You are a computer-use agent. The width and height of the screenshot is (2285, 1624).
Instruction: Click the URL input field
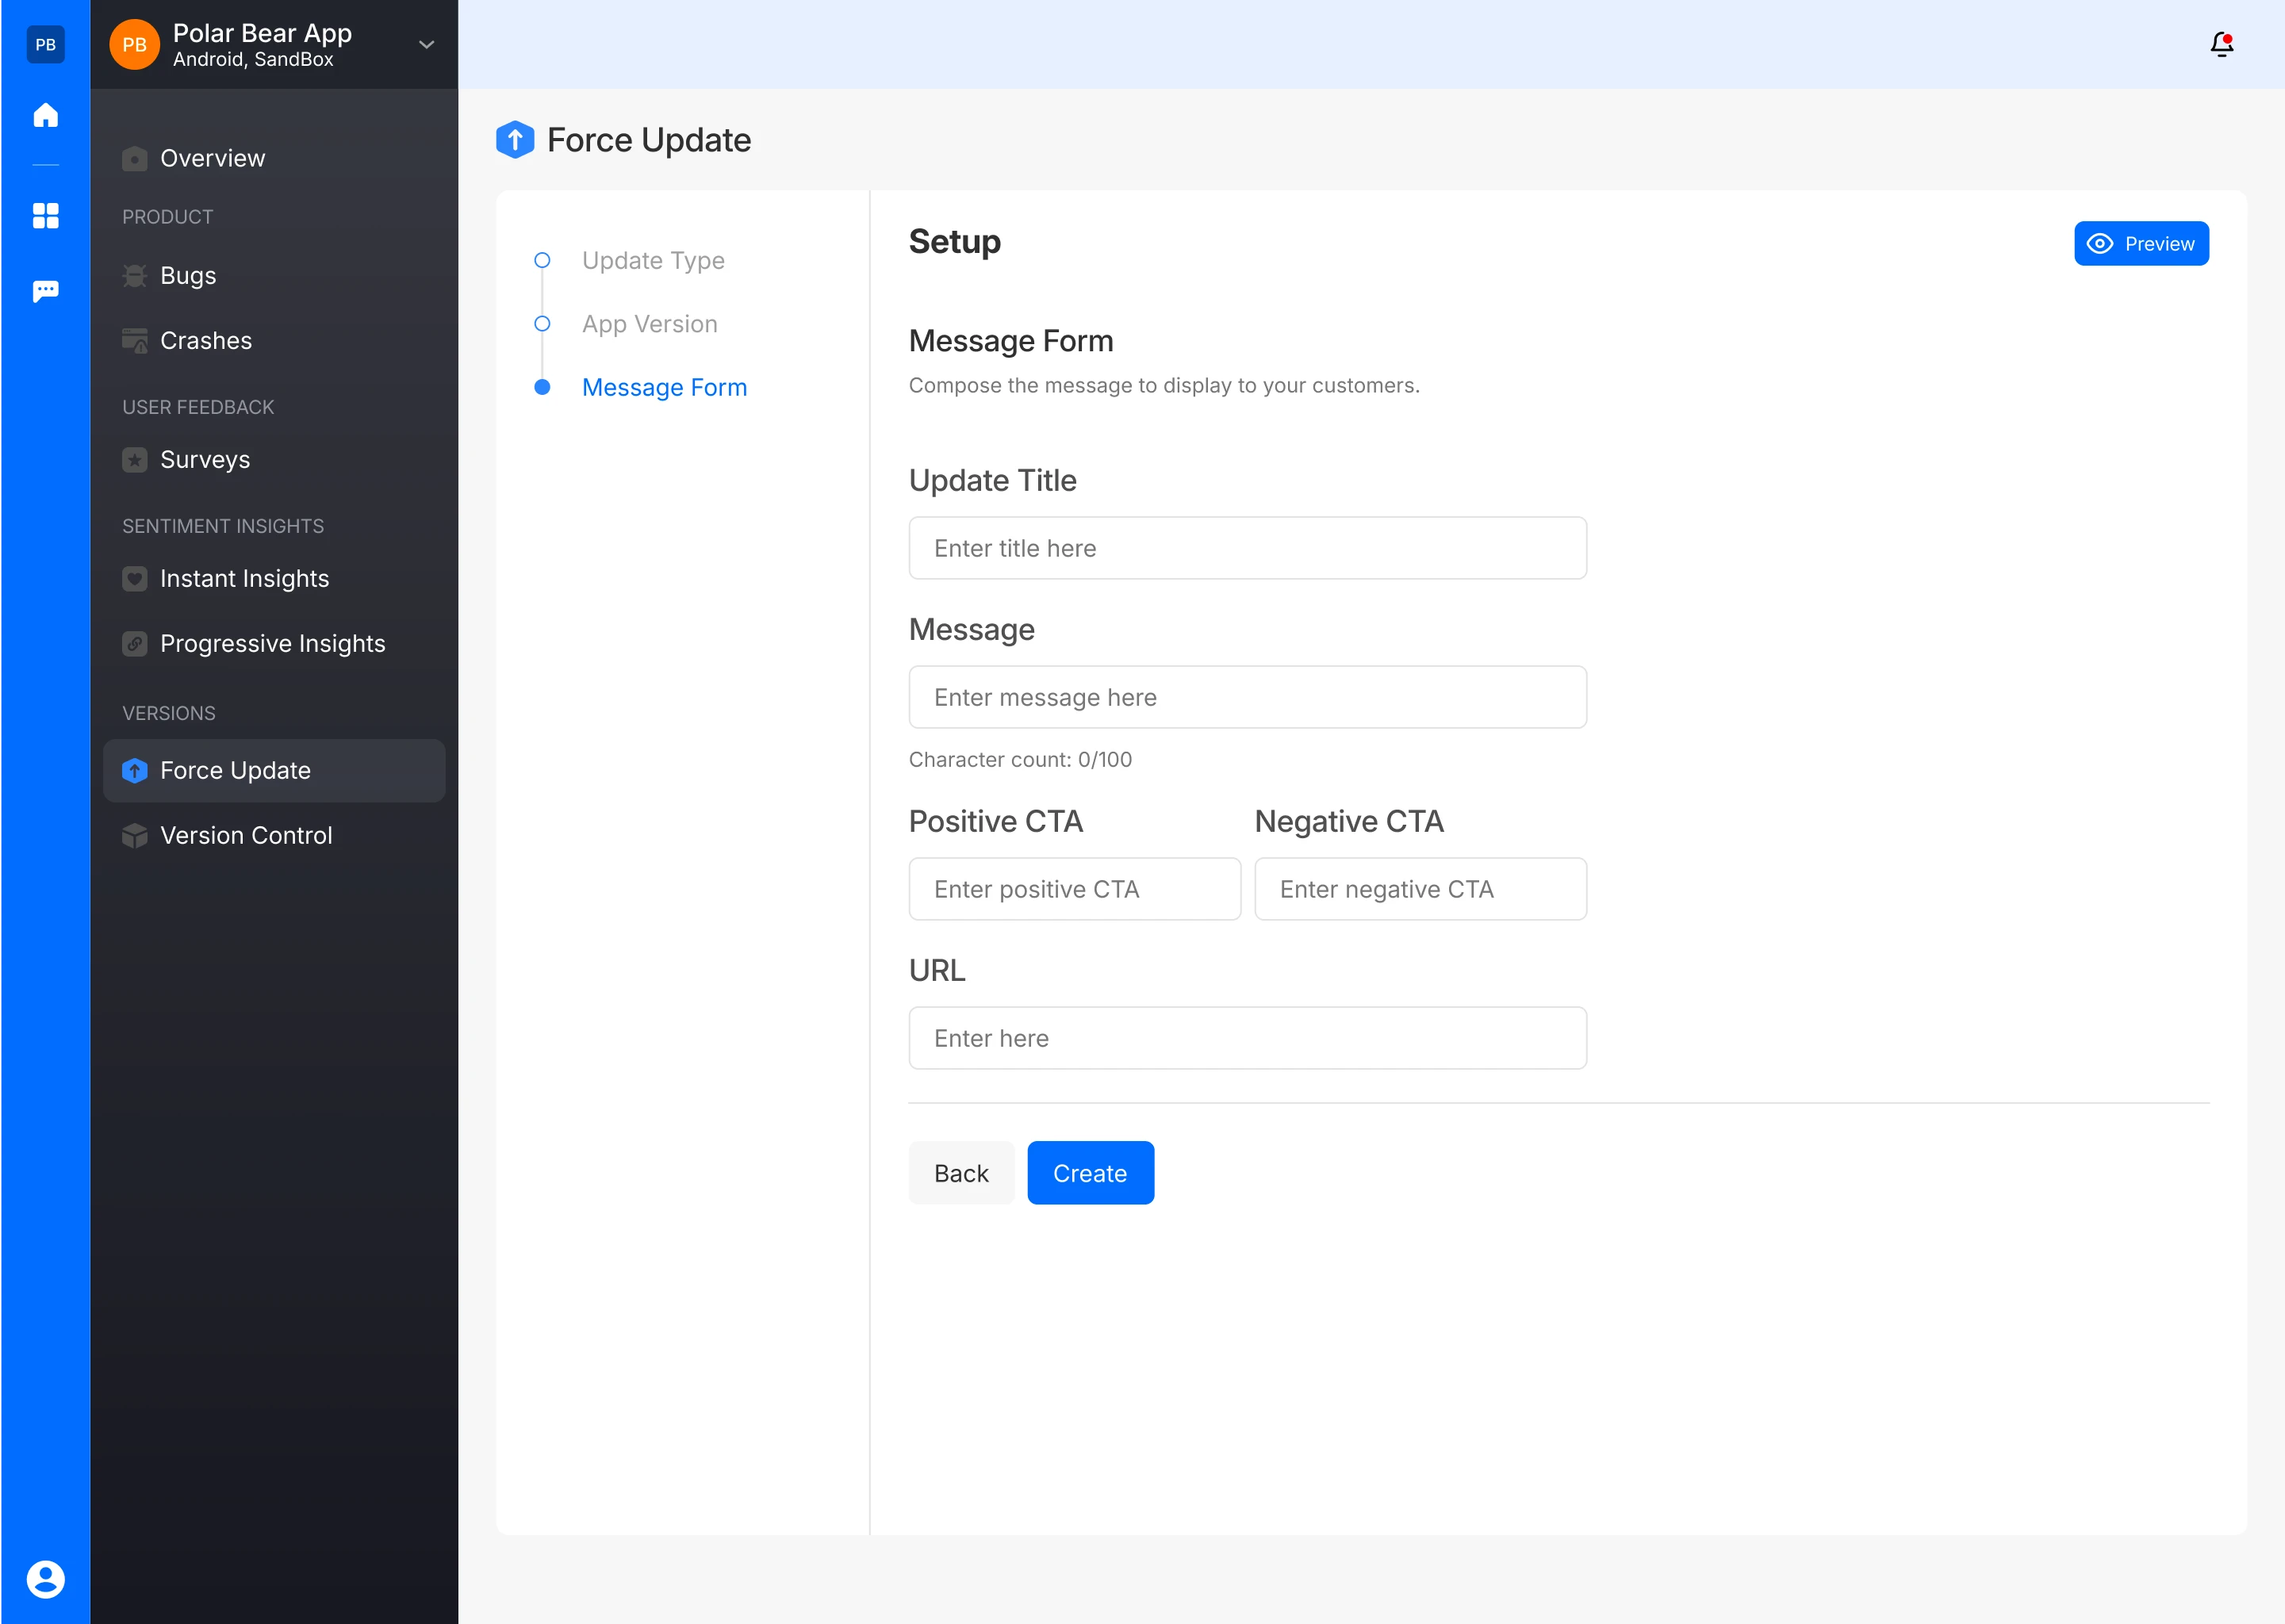[x=1247, y=1038]
